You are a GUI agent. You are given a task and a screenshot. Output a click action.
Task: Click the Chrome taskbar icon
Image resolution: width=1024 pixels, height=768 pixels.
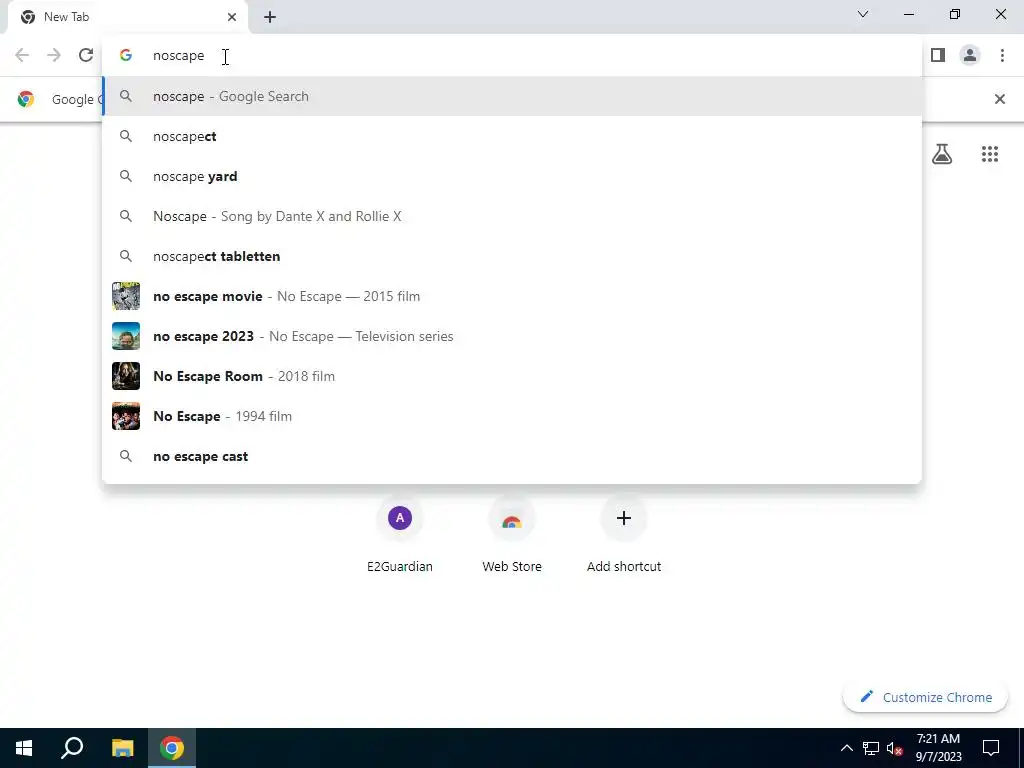click(x=172, y=748)
